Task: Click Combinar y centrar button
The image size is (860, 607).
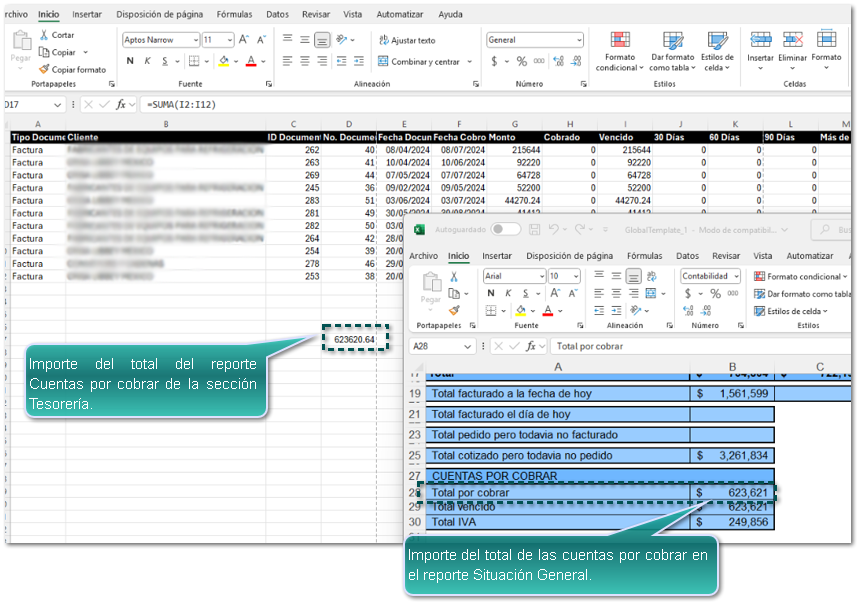Action: click(418, 62)
